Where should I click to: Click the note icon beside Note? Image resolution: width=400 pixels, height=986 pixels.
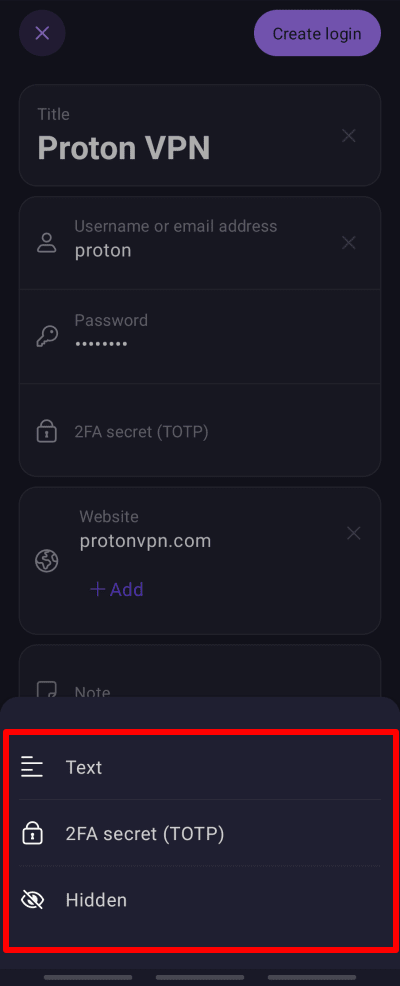[47, 689]
